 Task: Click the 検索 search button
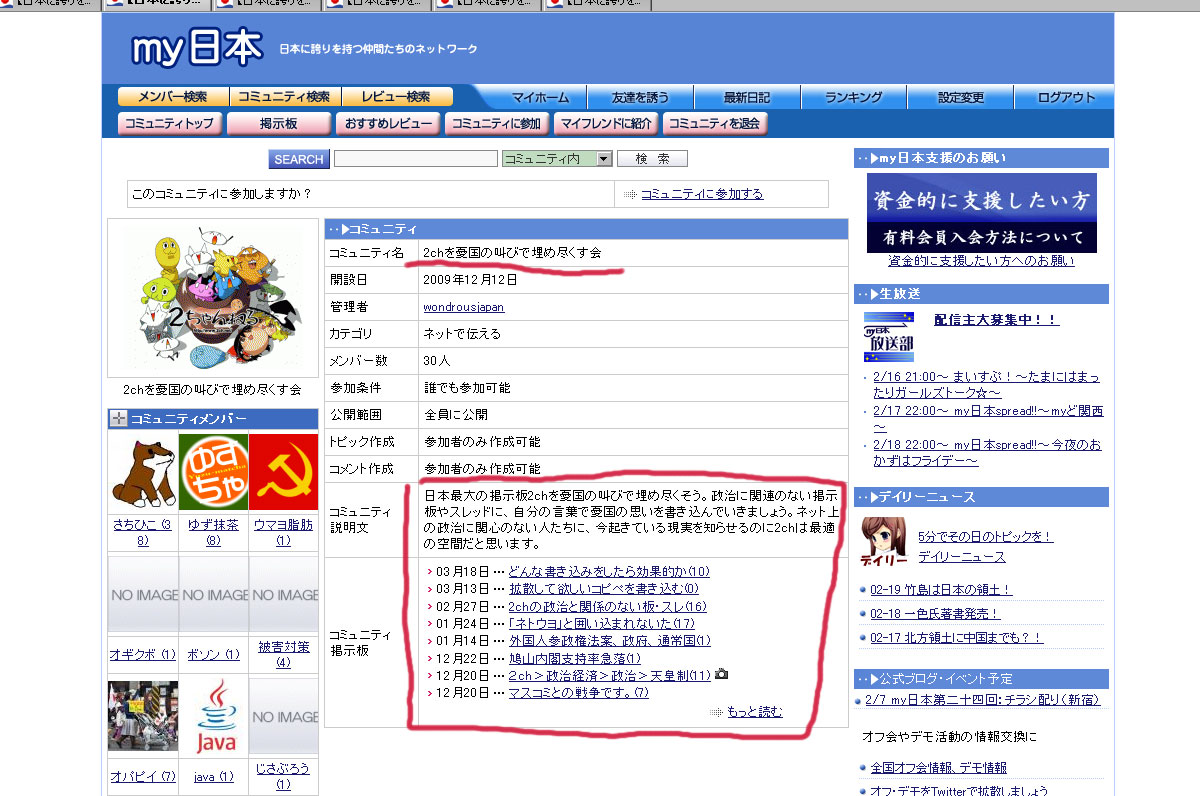652,159
